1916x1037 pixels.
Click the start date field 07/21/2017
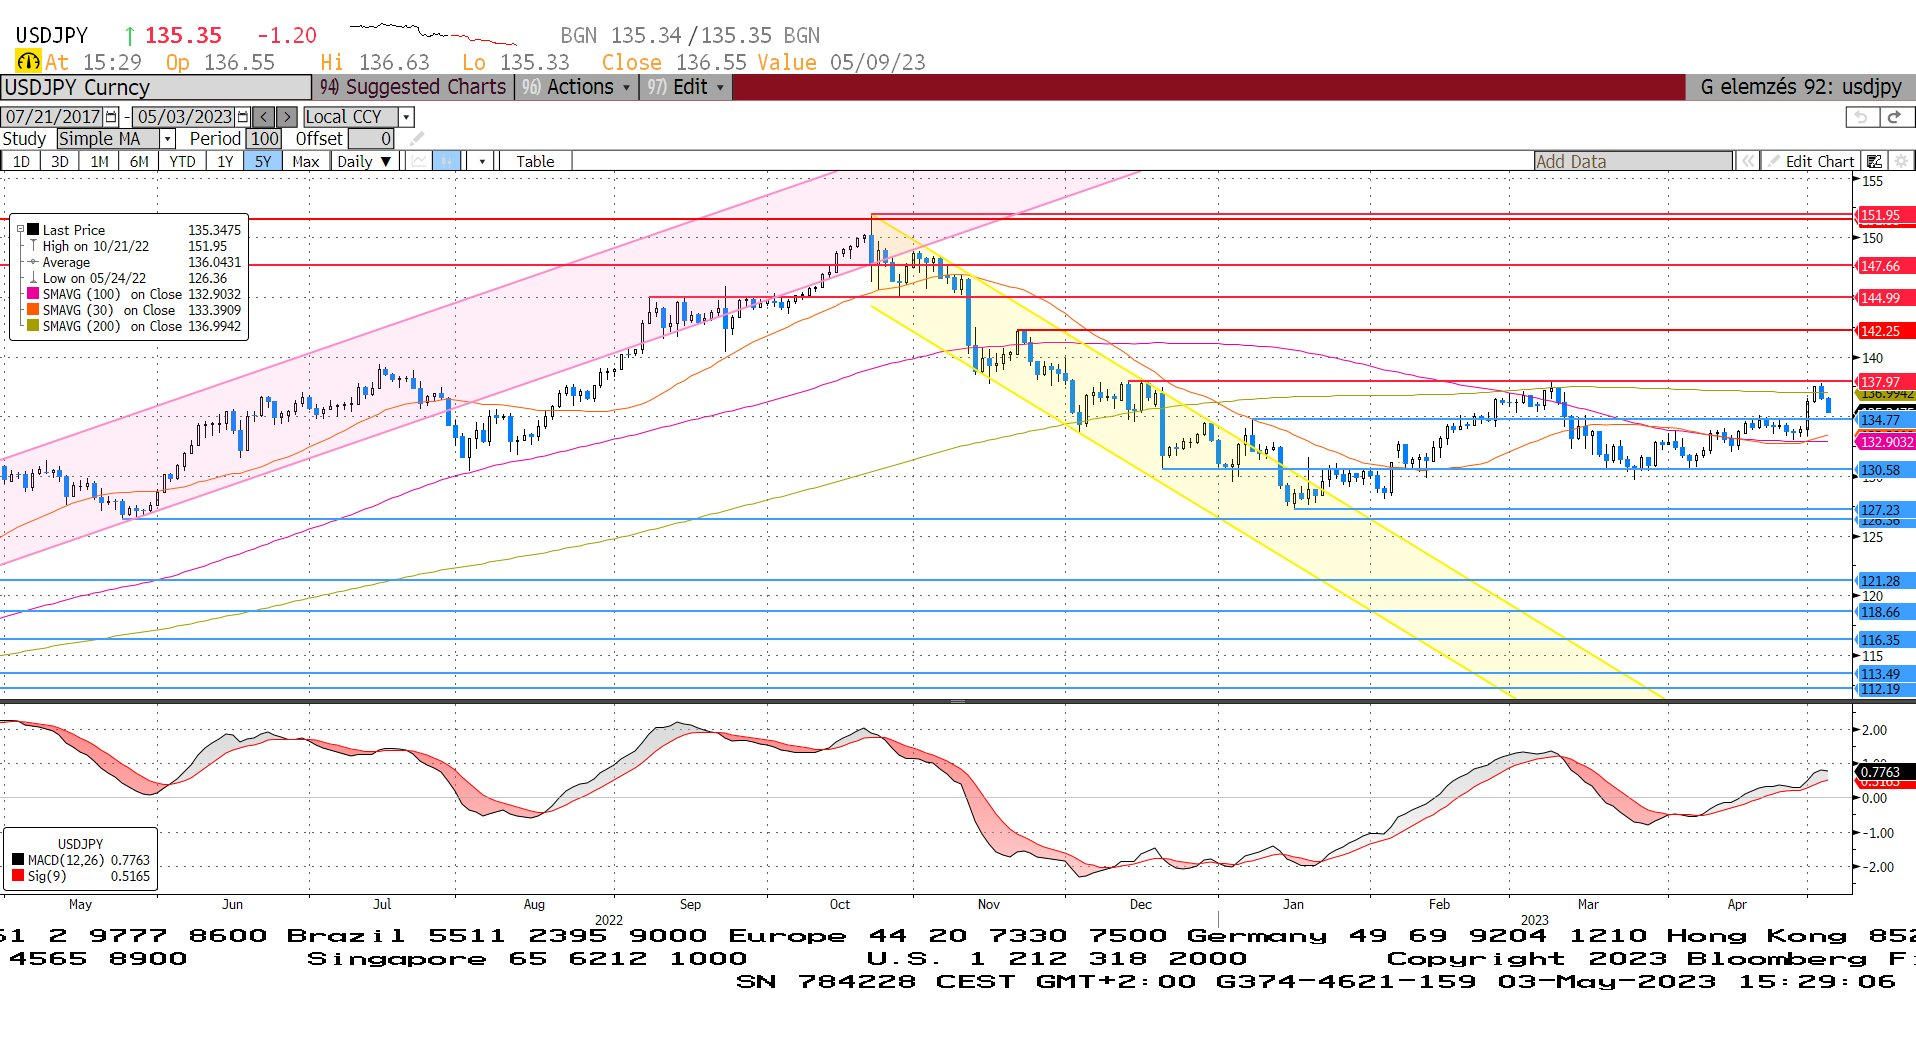pos(53,117)
